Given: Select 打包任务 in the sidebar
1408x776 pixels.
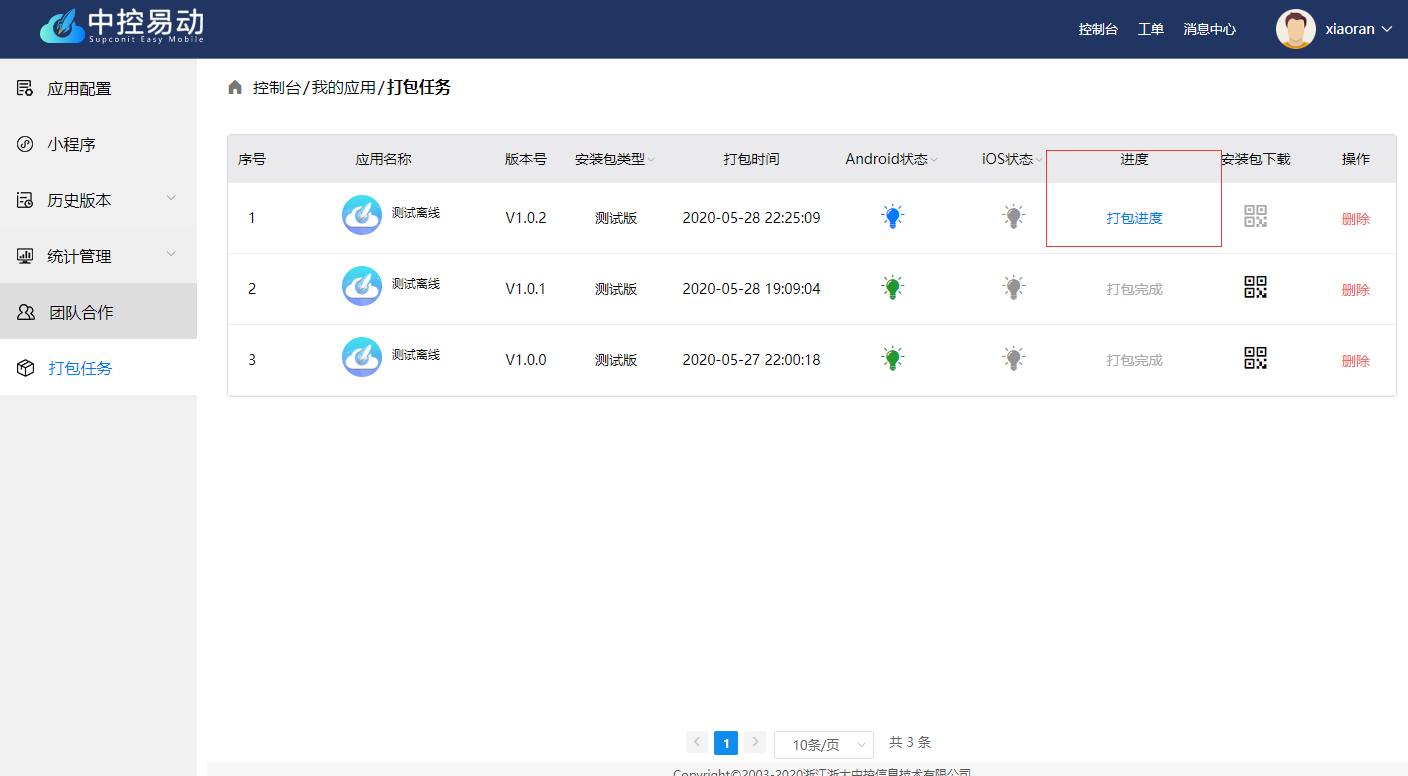Looking at the screenshot, I should (x=98, y=368).
